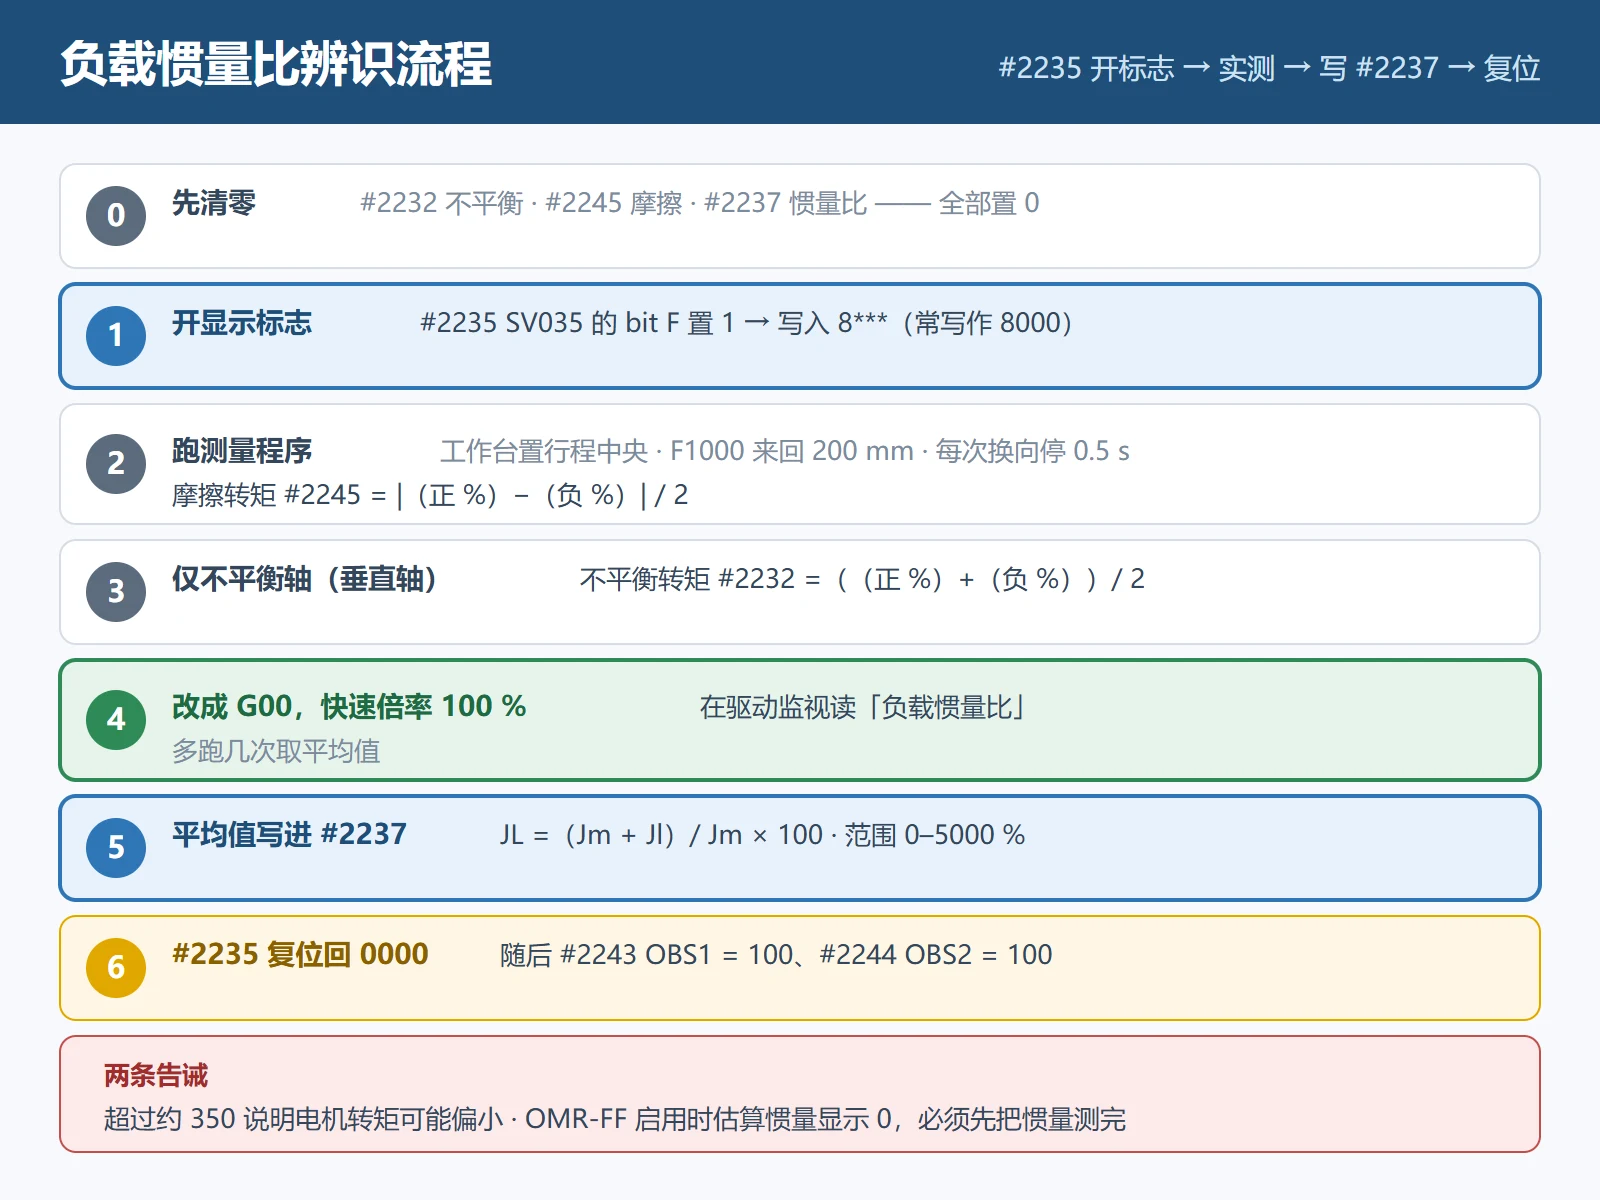
Task: Click the step 0 number circle
Action: (116, 216)
